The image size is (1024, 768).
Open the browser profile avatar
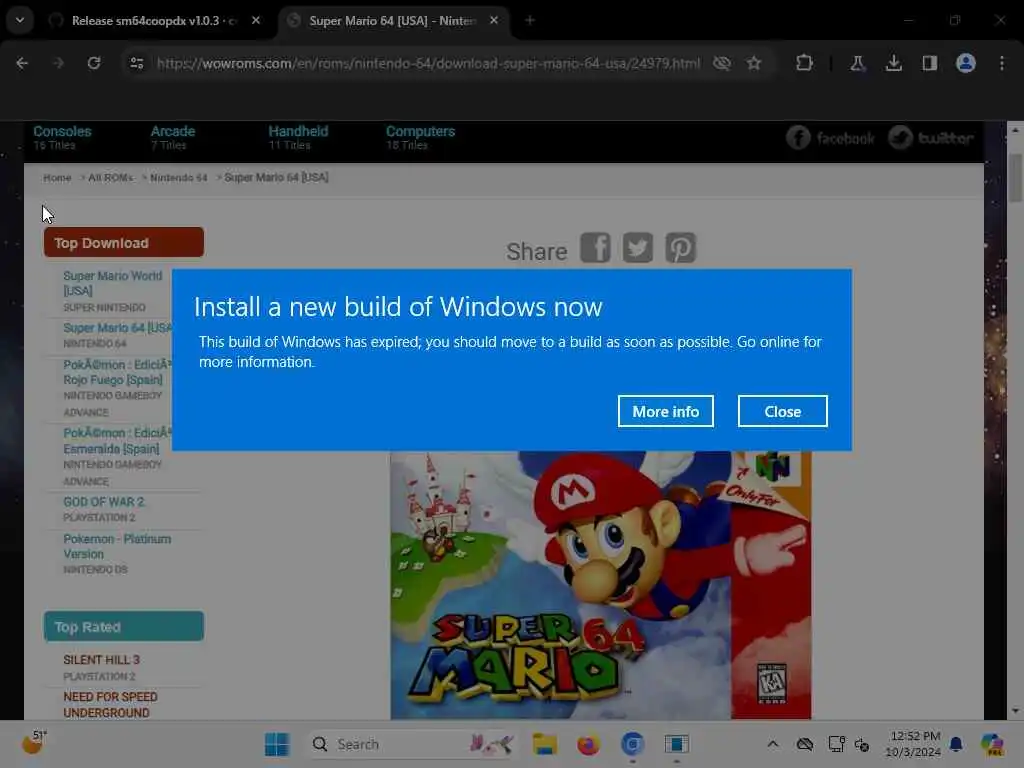pos(965,63)
